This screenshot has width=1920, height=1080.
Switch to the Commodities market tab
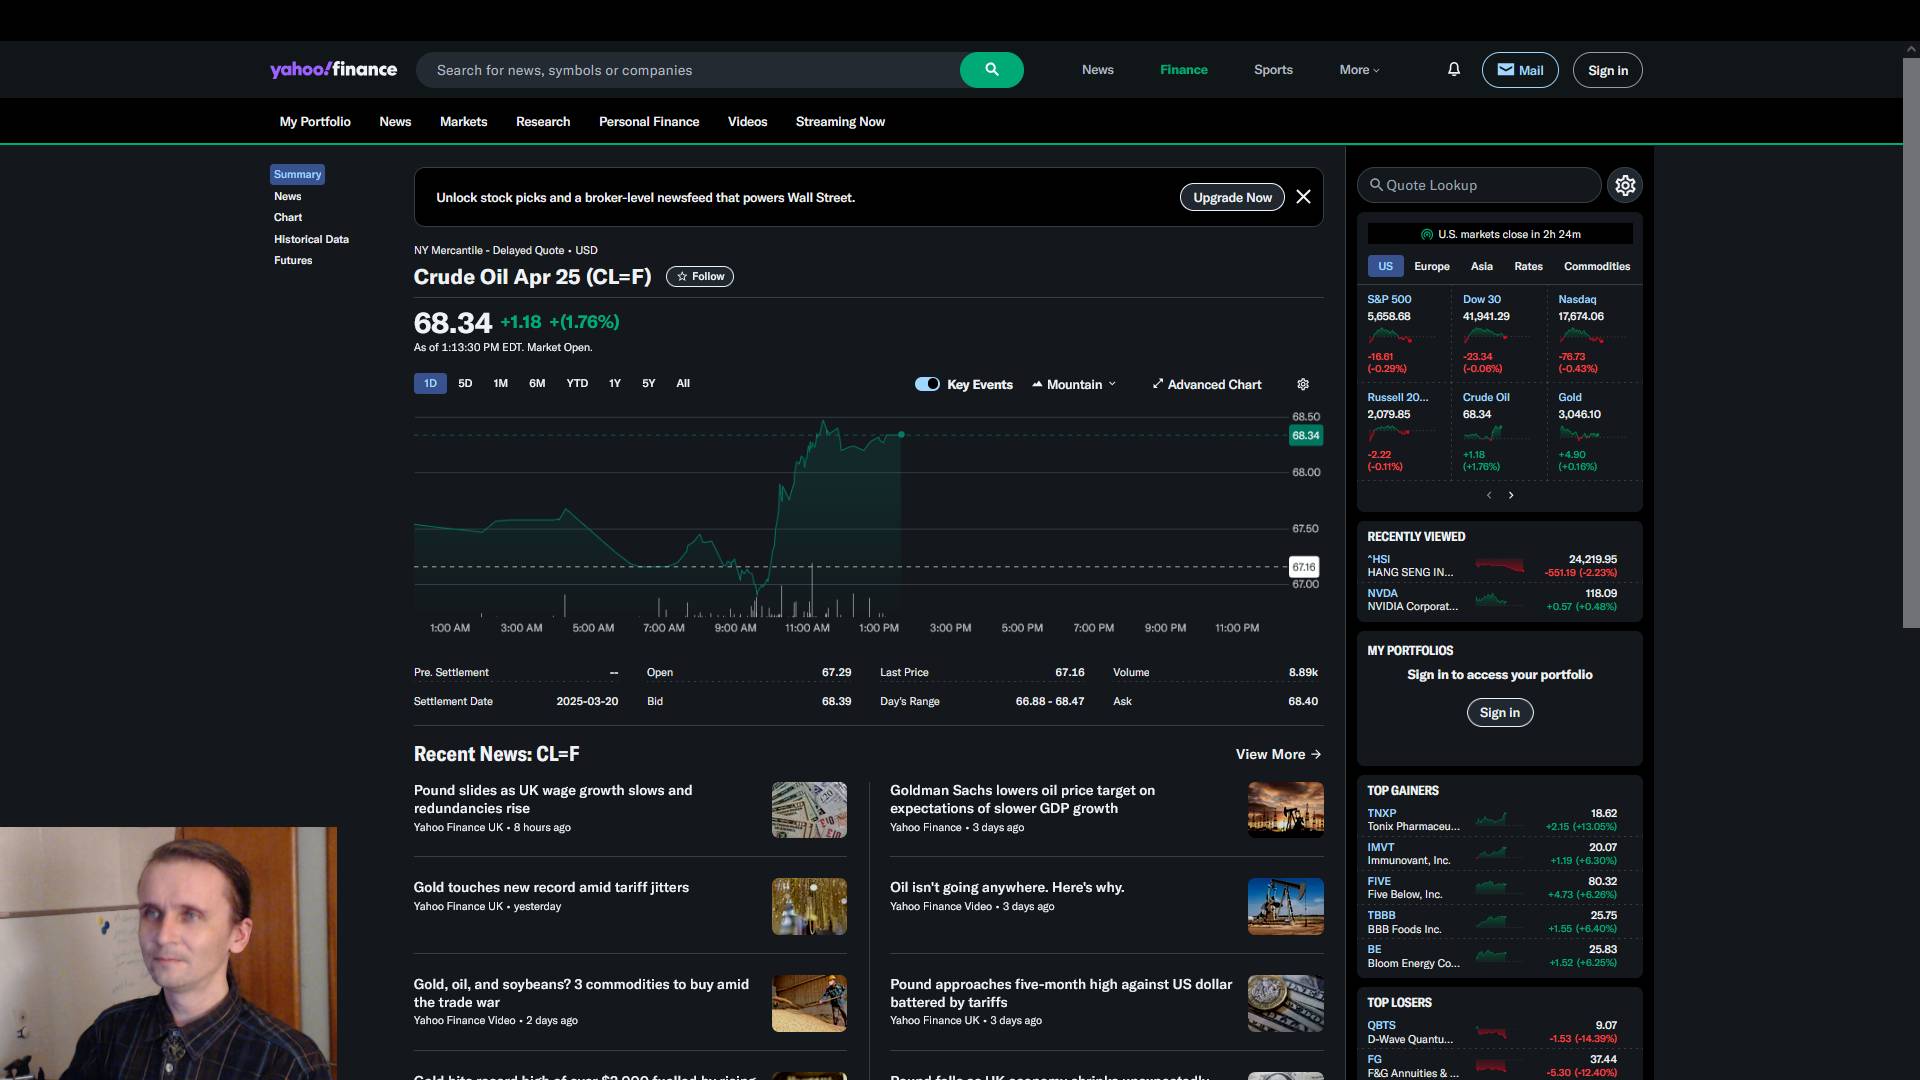pyautogui.click(x=1596, y=266)
